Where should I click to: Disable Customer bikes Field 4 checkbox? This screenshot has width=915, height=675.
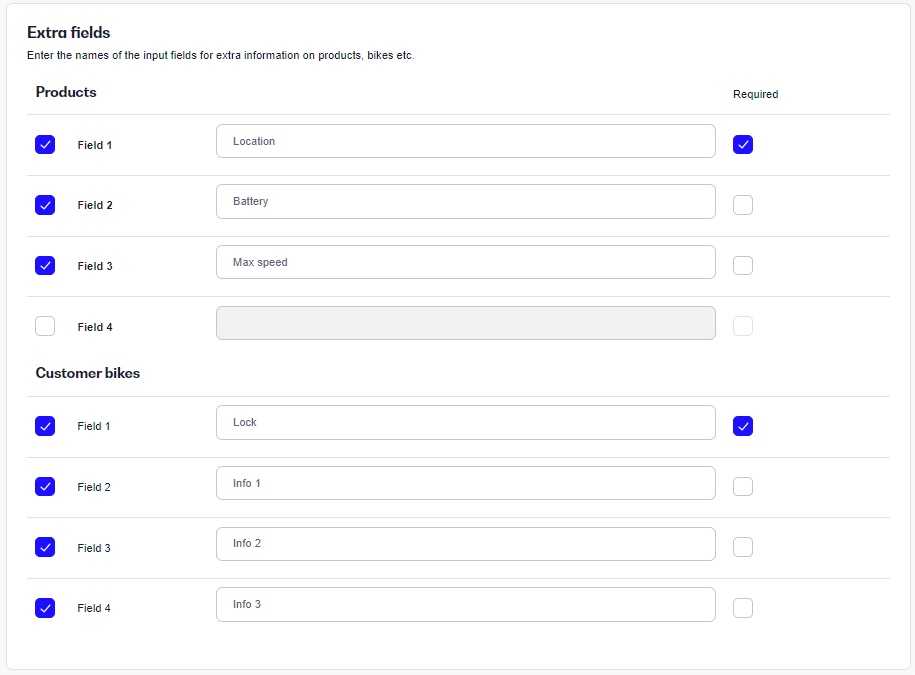pyautogui.click(x=45, y=608)
